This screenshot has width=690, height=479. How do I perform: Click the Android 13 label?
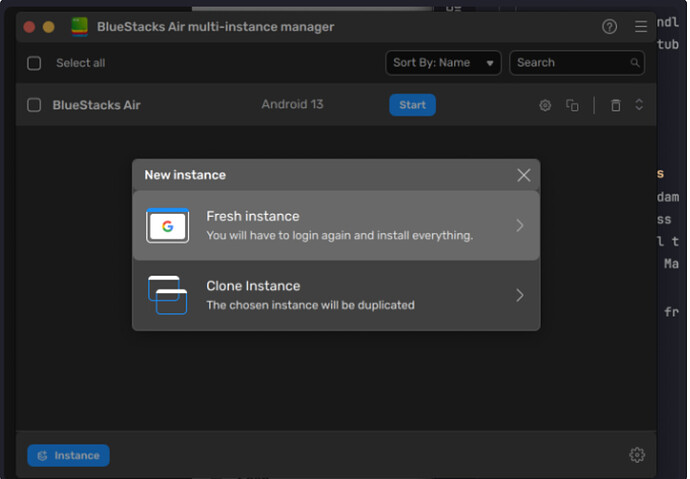tap(292, 104)
